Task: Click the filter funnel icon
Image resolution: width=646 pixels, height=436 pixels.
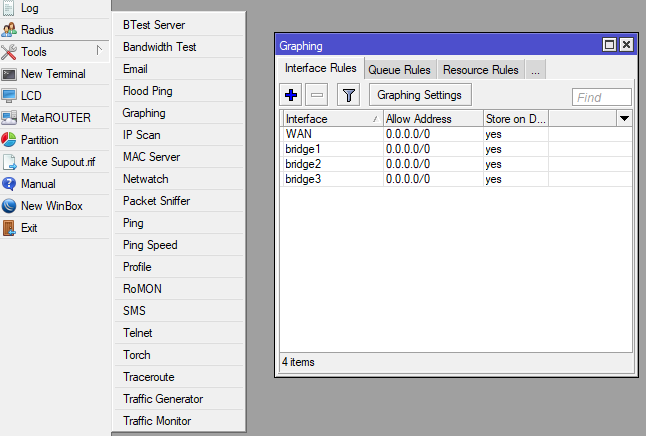Action: point(348,95)
